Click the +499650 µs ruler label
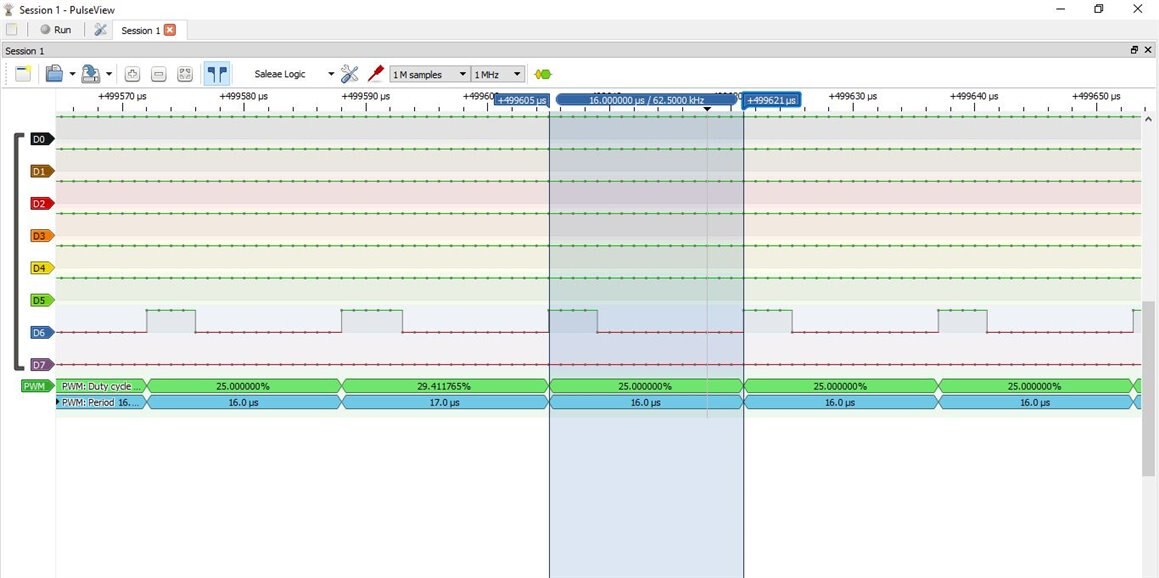1159x578 pixels. point(1096,96)
